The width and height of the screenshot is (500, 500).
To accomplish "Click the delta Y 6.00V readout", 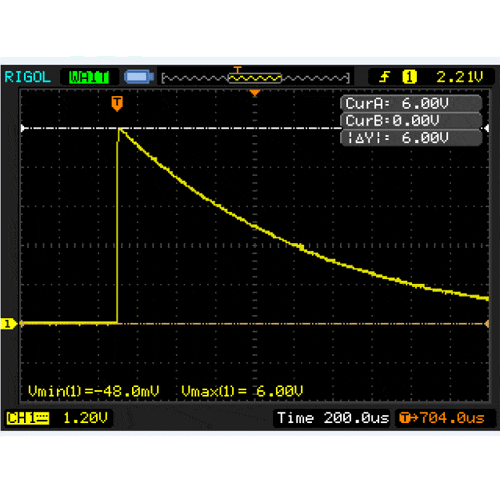I will (411, 137).
